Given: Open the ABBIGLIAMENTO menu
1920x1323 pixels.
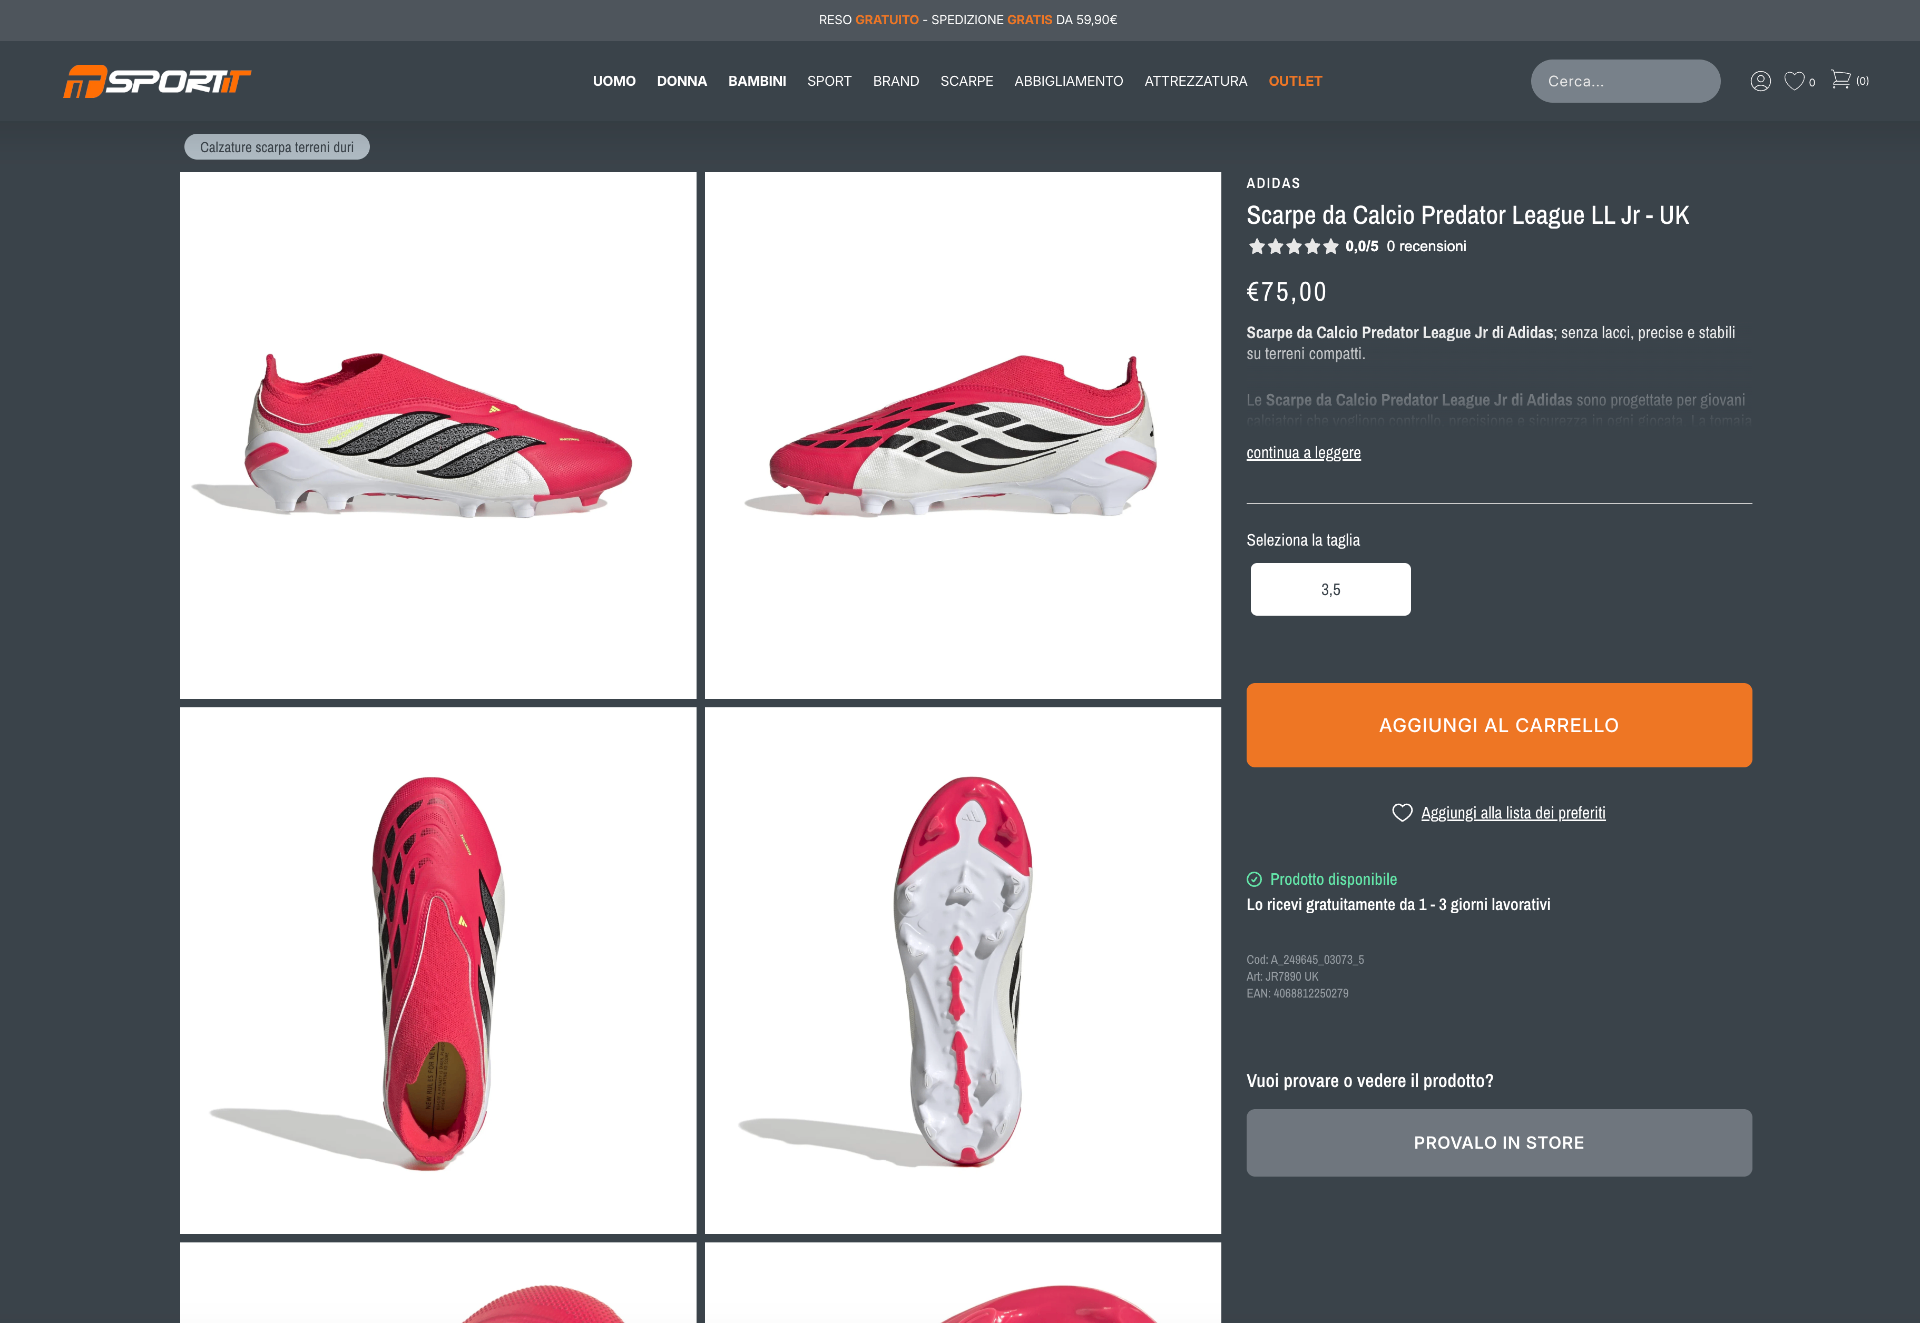Looking at the screenshot, I should (x=1069, y=81).
